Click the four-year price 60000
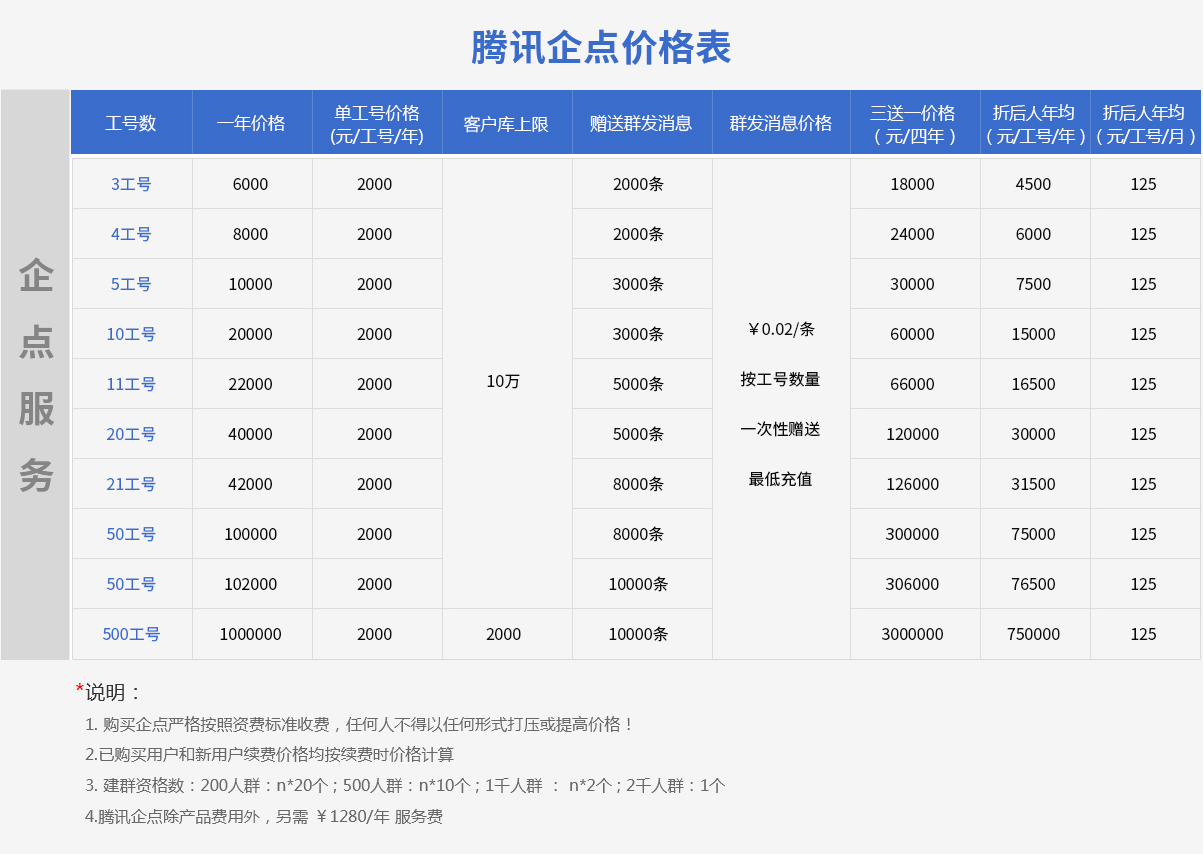Screen dimensions: 1203x854 pyautogui.click(x=912, y=334)
